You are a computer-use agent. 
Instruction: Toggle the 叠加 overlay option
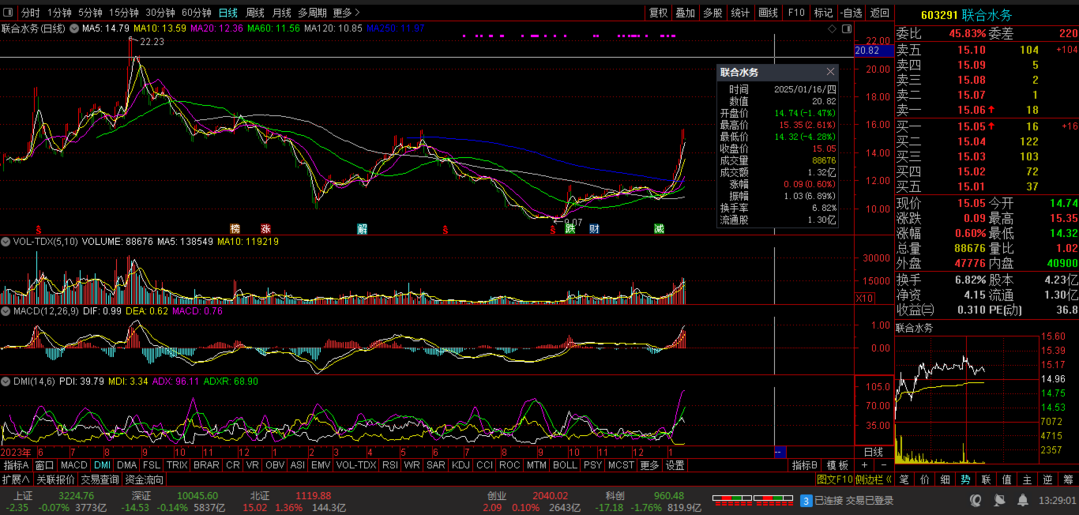(685, 13)
